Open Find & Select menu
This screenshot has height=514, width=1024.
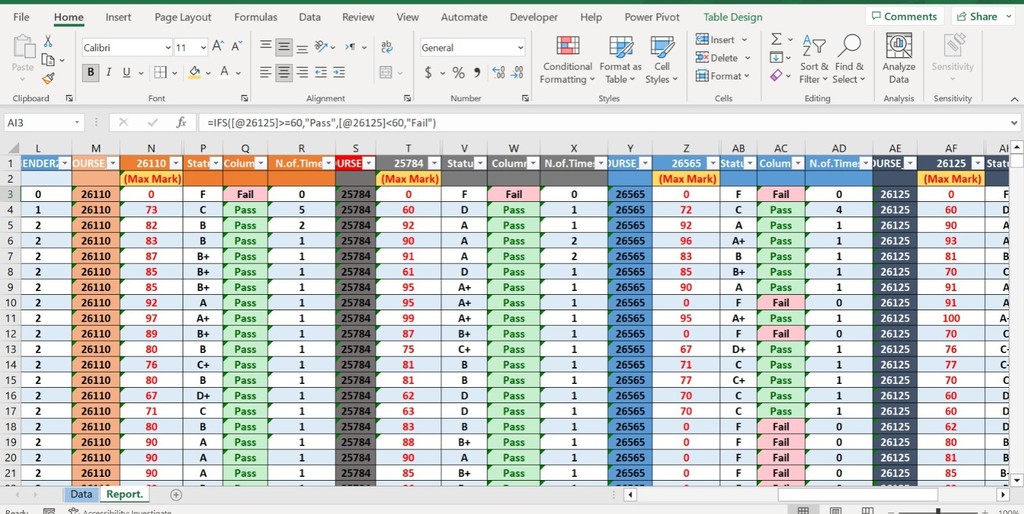849,60
